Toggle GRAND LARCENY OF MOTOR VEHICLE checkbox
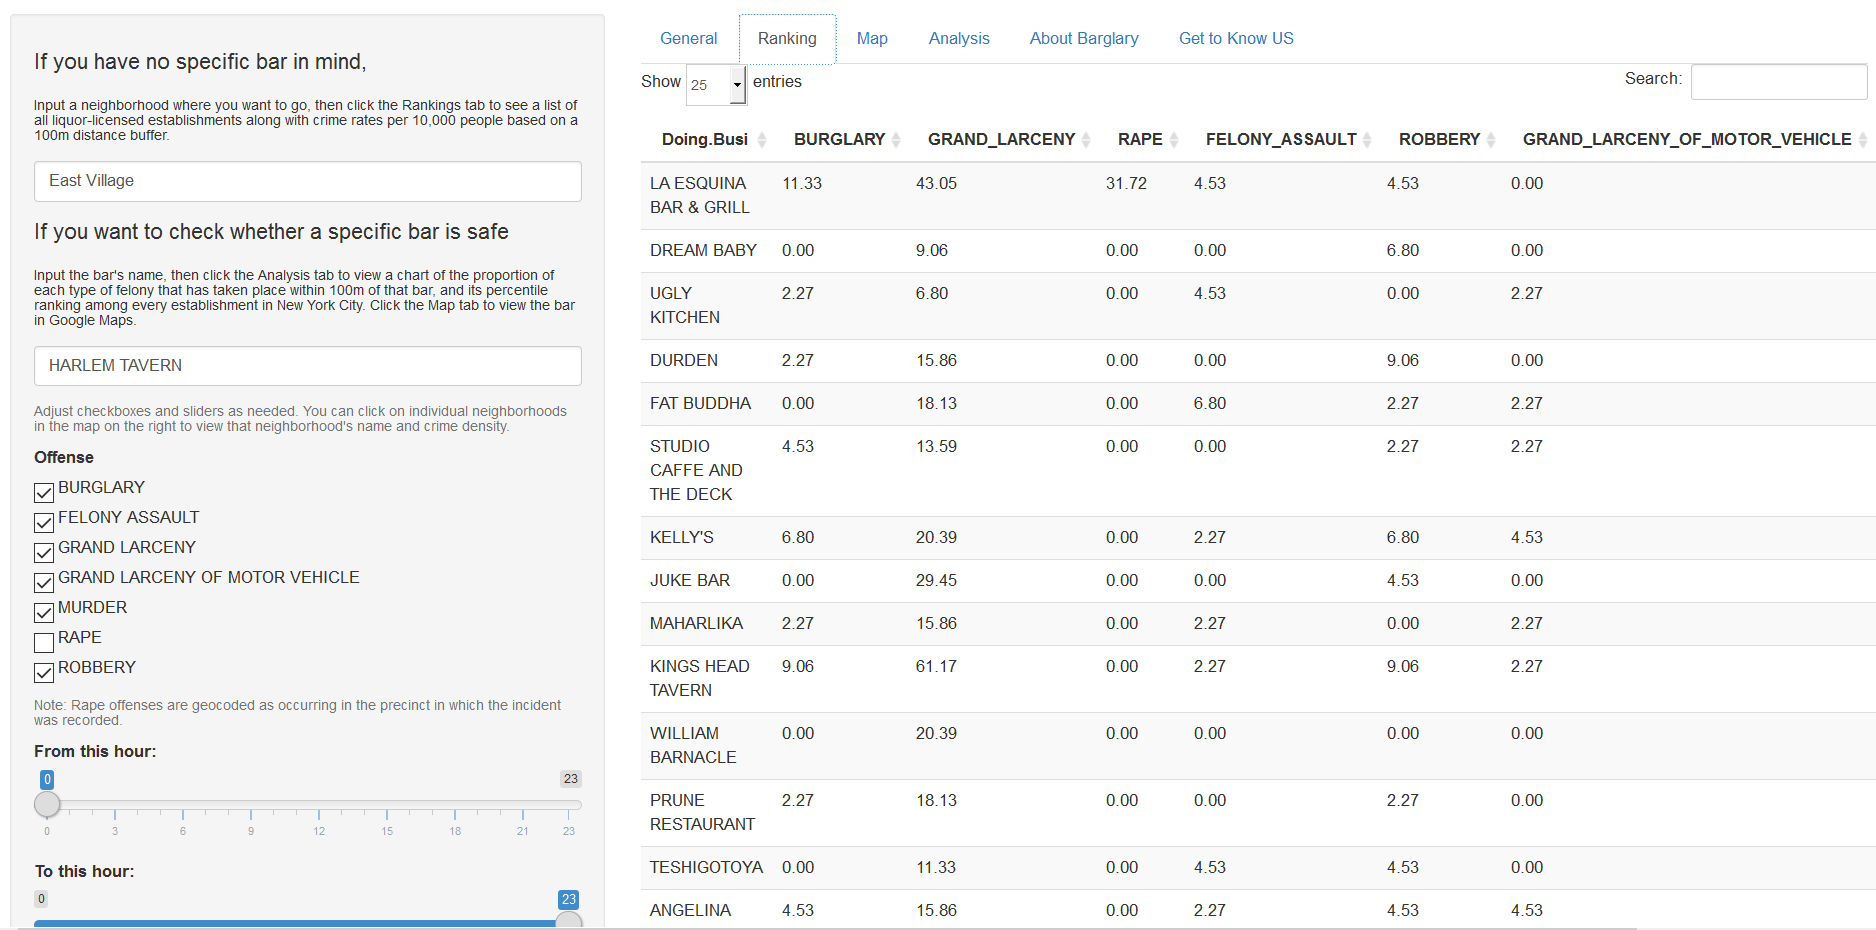The image size is (1876, 930). [x=44, y=582]
